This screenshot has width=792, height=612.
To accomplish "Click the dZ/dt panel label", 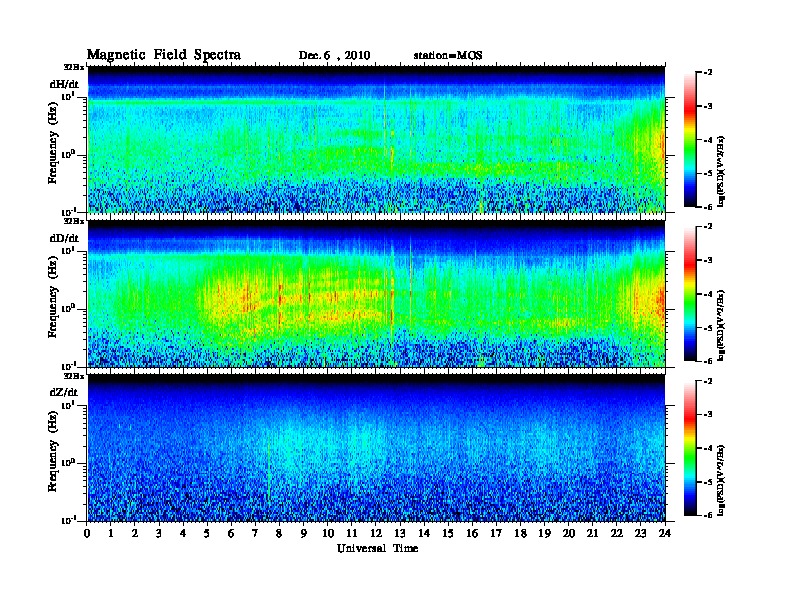I will click(64, 392).
